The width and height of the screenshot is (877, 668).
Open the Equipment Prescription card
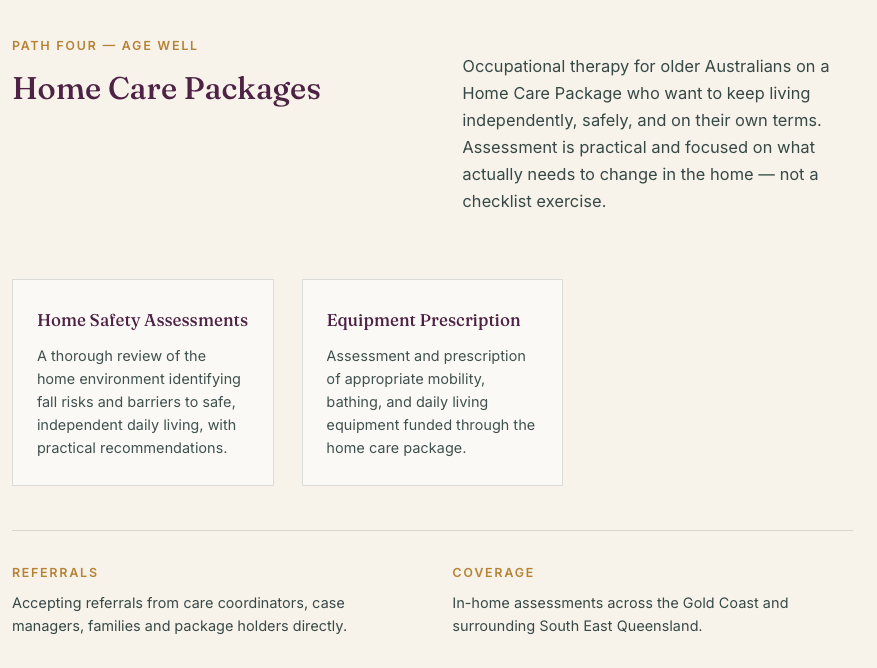pyautogui.click(x=432, y=383)
